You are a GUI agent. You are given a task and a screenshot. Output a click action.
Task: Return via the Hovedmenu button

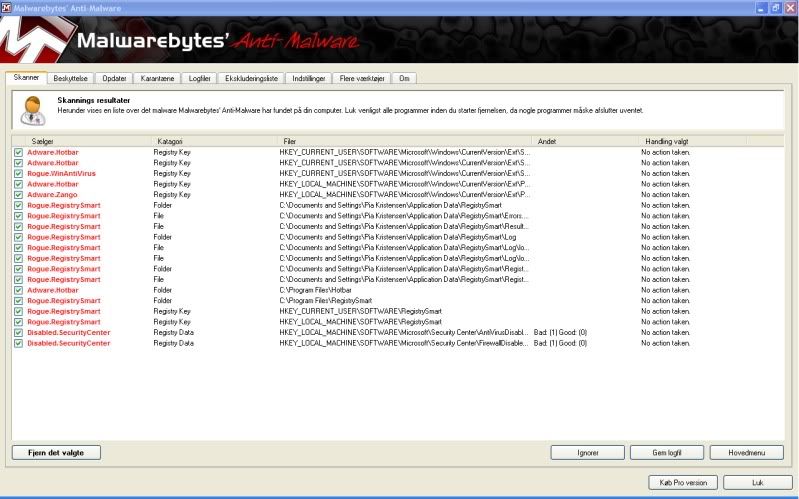pyautogui.click(x=747, y=453)
